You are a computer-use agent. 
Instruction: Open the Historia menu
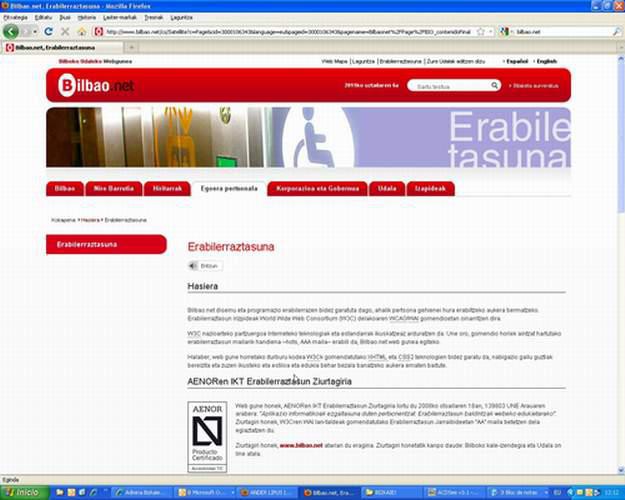(x=87, y=18)
